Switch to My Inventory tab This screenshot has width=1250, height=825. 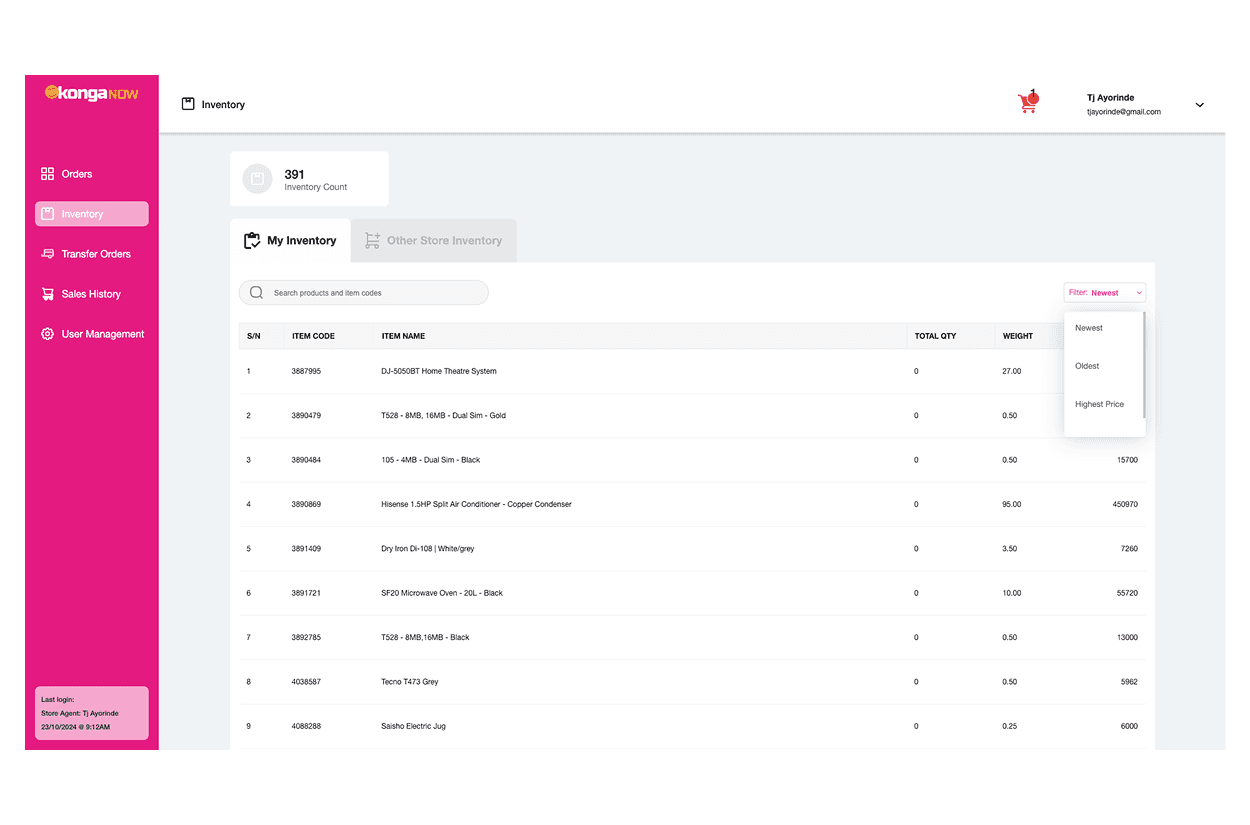point(290,241)
